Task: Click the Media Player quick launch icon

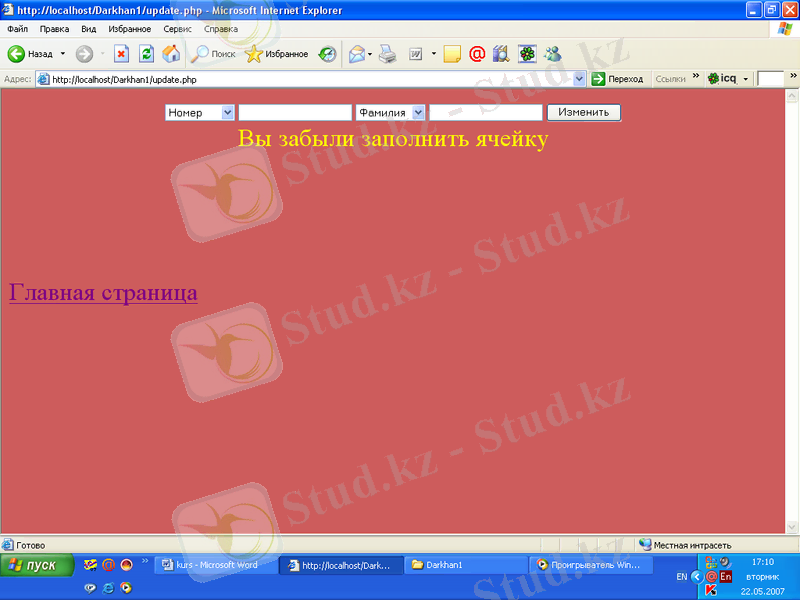Action: click(126, 588)
